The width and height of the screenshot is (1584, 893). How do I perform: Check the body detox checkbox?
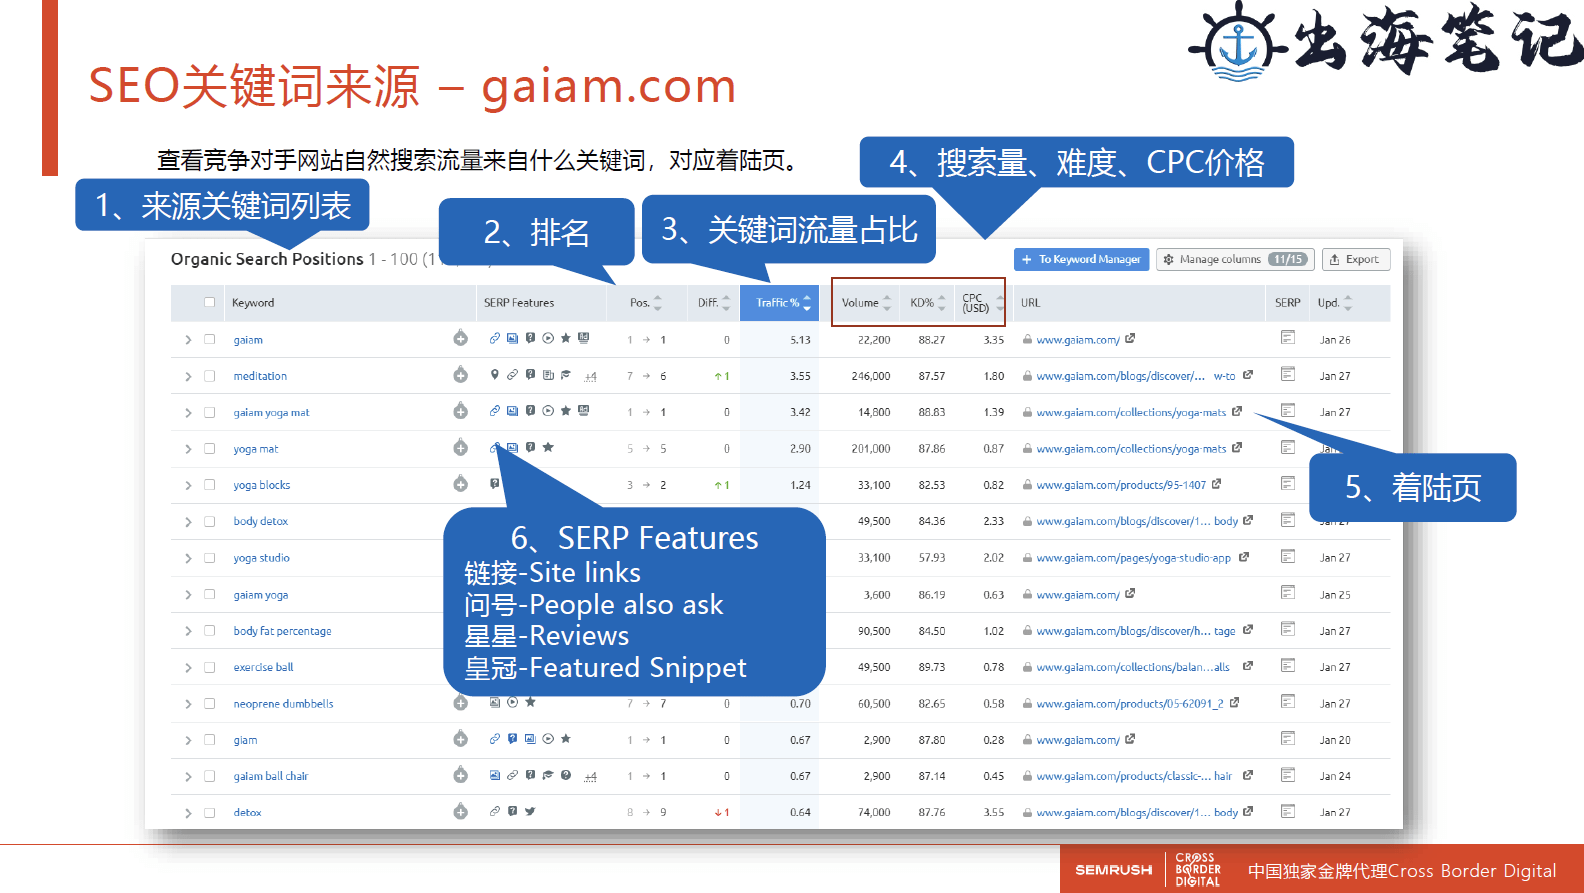coord(209,521)
